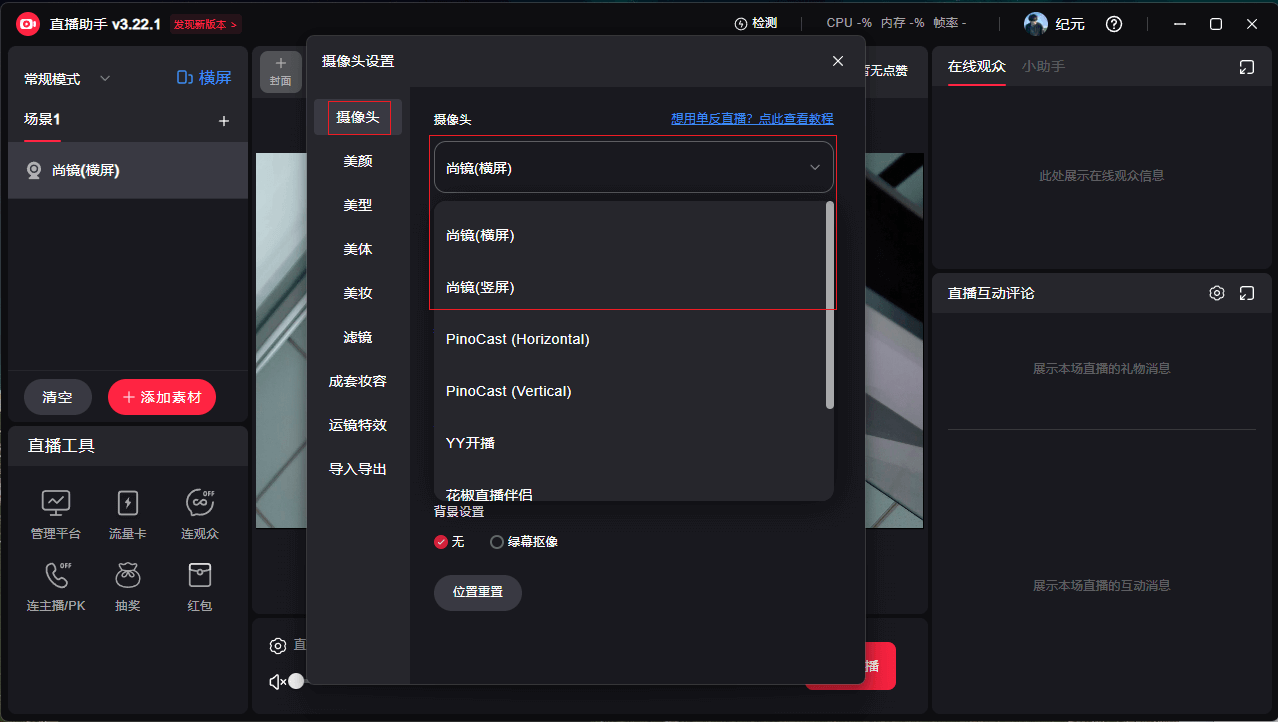Open the 美体 body tab

click(358, 249)
